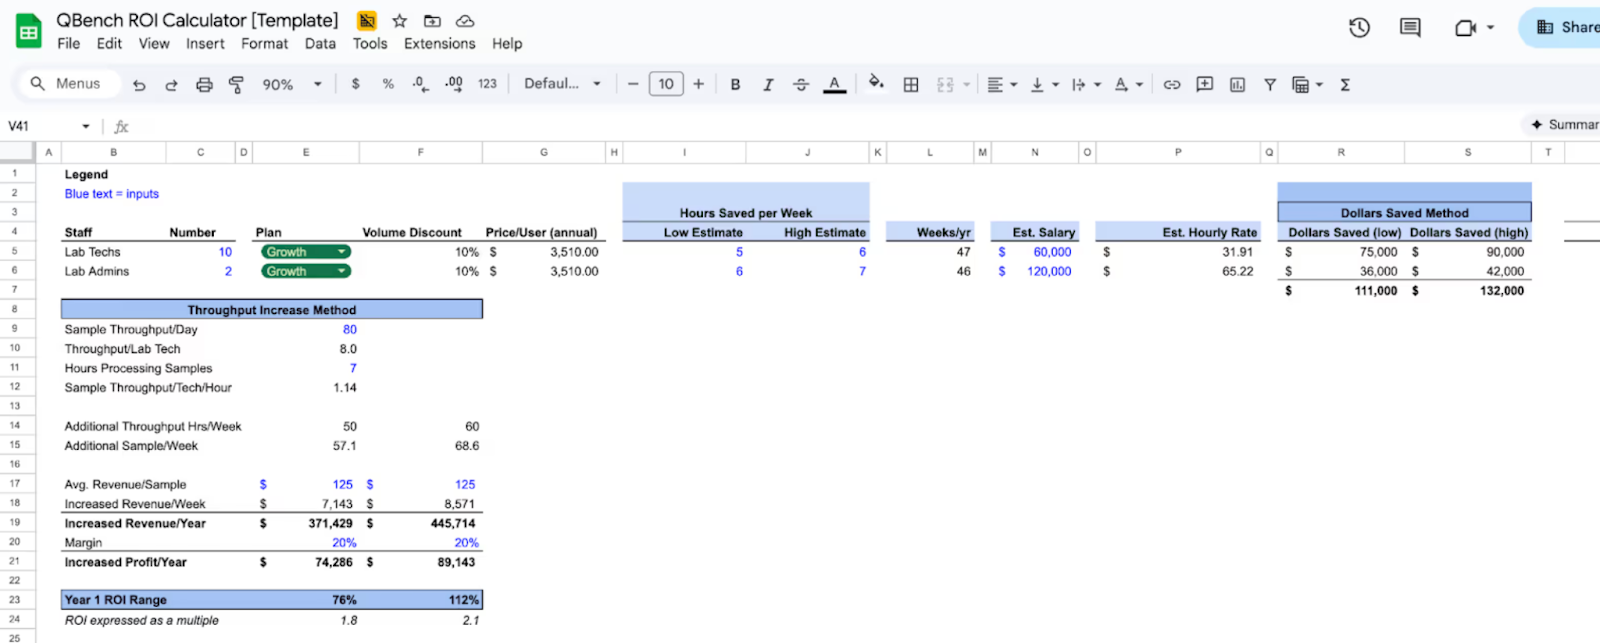Image resolution: width=1600 pixels, height=643 pixels.
Task: Select column E header
Action: (x=306, y=152)
